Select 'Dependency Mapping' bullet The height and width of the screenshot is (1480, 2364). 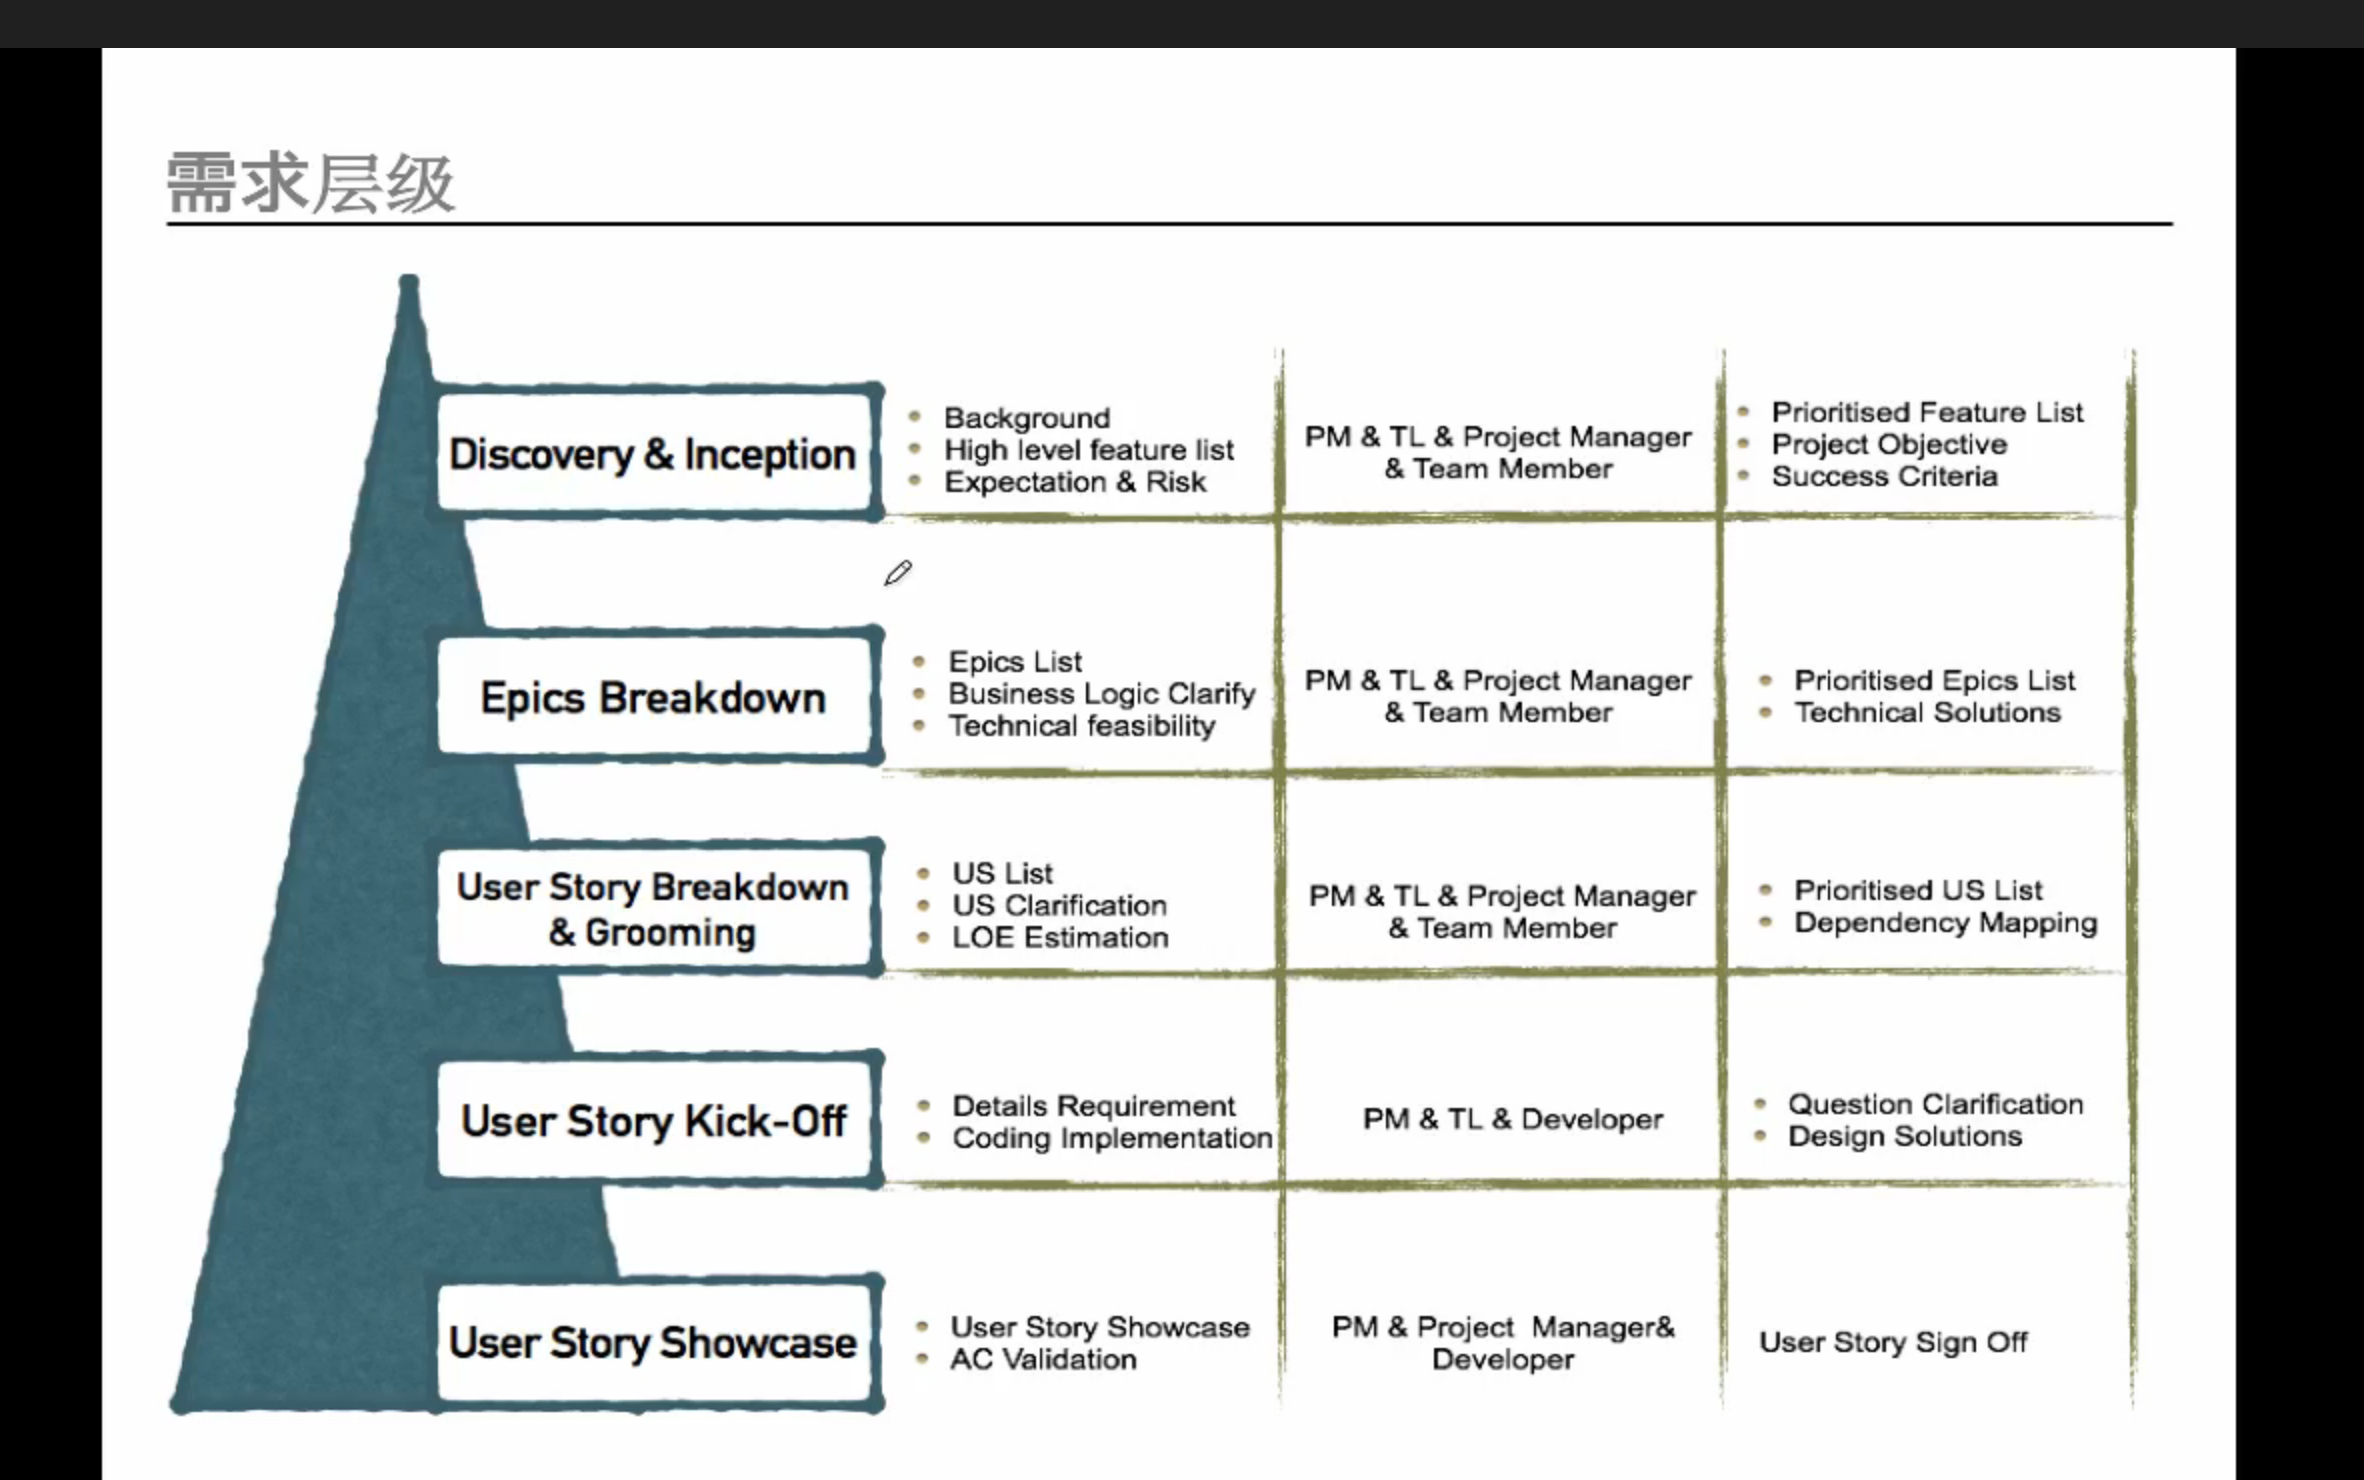[1945, 922]
